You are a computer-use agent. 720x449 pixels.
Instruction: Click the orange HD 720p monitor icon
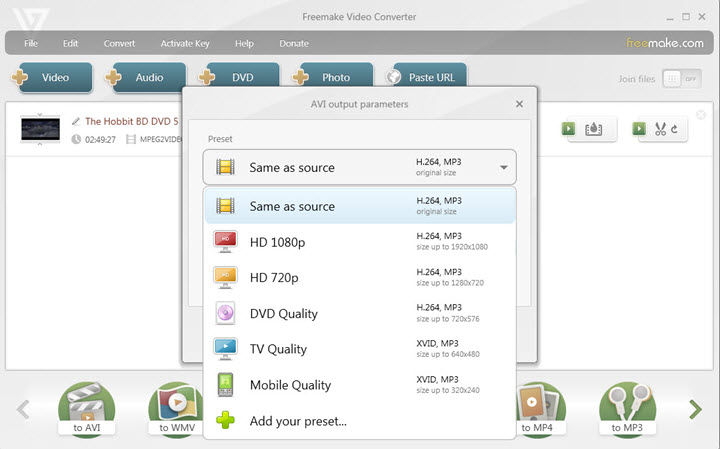(x=225, y=277)
